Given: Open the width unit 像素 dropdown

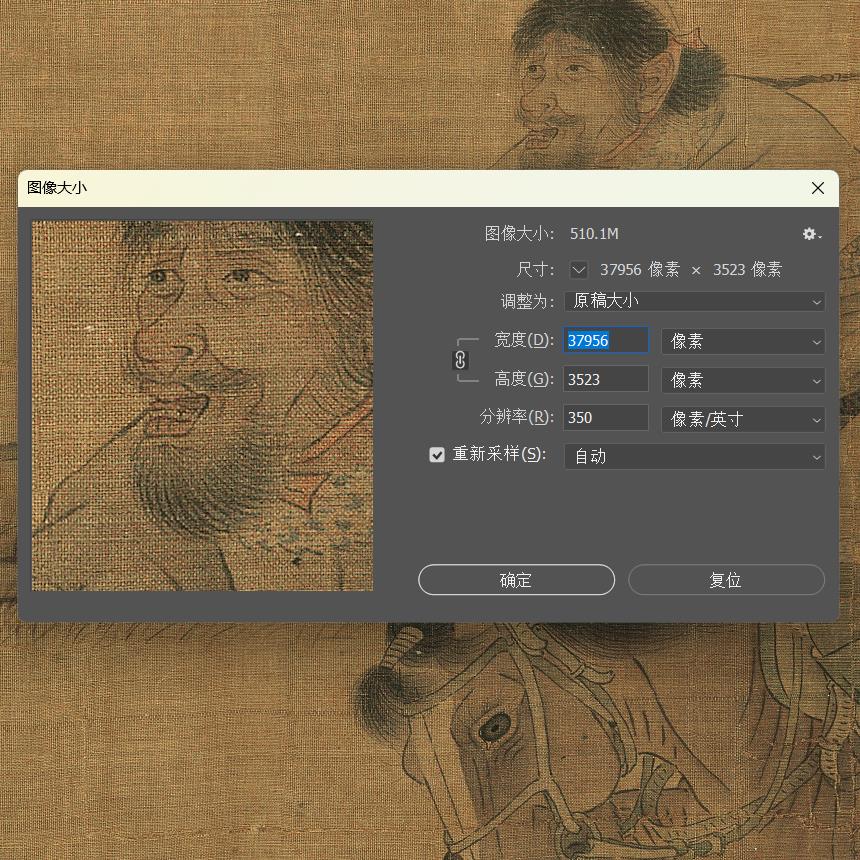Looking at the screenshot, I should [x=743, y=341].
